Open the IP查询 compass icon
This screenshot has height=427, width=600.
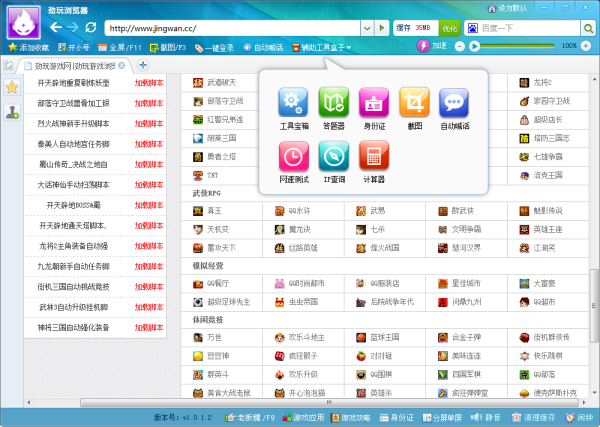tap(333, 157)
